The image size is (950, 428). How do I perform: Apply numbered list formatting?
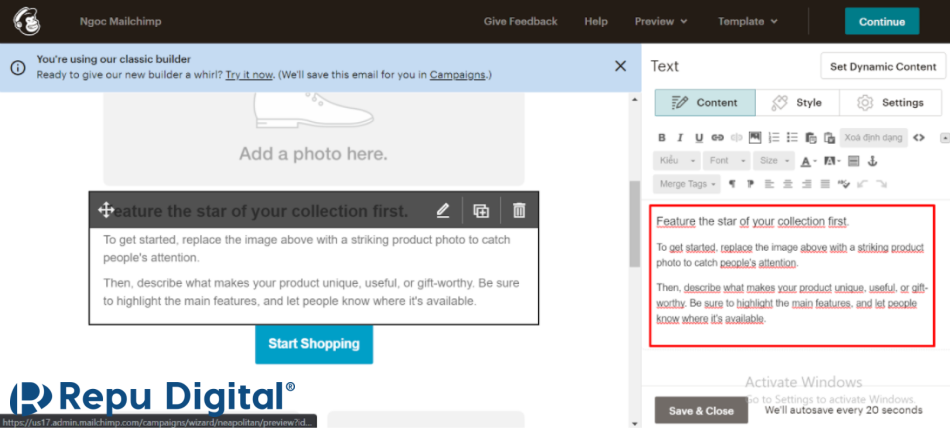point(774,138)
